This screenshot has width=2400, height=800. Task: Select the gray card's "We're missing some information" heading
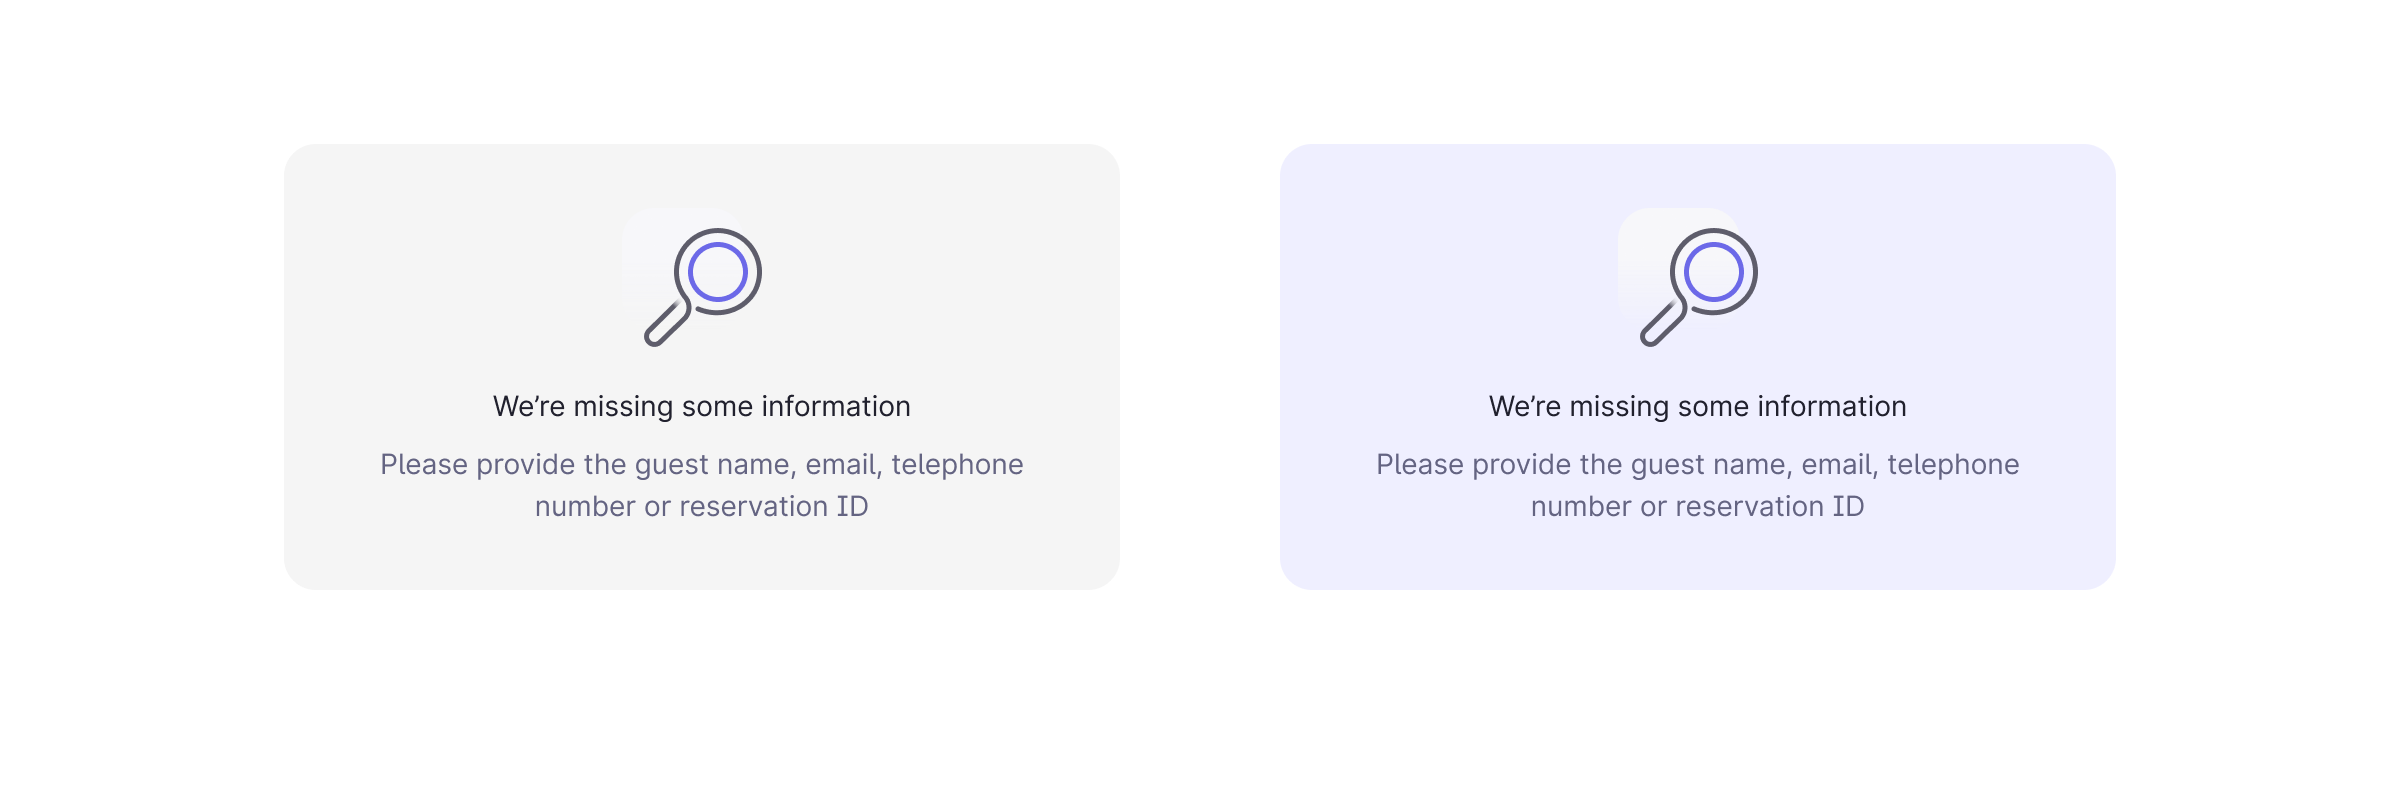[x=701, y=407]
